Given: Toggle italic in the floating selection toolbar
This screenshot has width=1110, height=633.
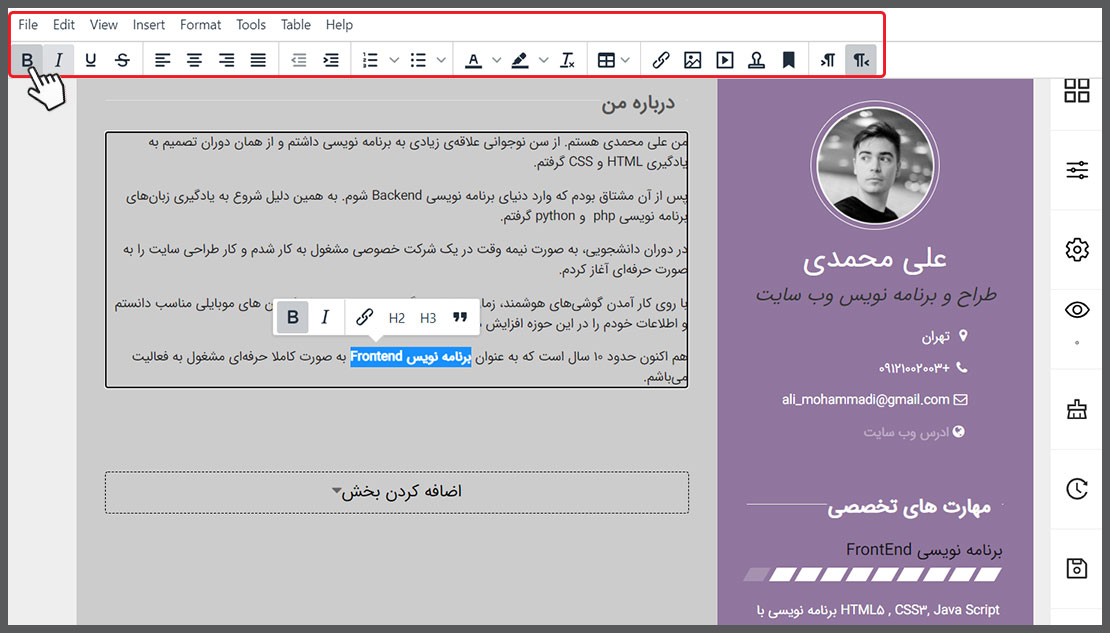Looking at the screenshot, I should point(325,317).
